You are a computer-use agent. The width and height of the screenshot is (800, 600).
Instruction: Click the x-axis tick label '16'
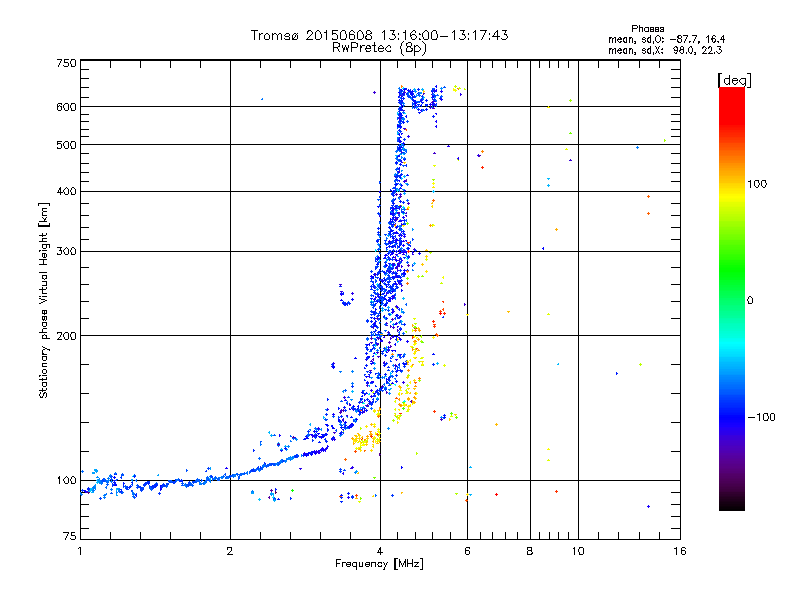tap(680, 551)
